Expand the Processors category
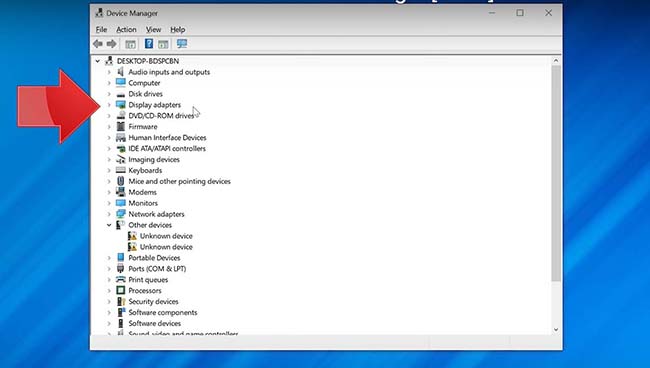650x368 pixels. [x=109, y=290]
